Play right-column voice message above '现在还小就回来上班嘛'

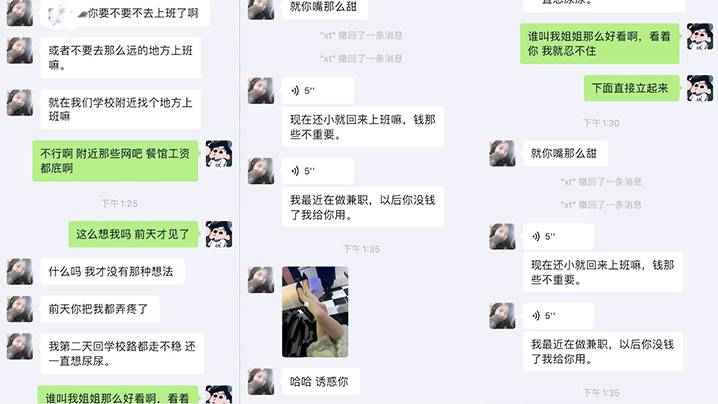559,237
